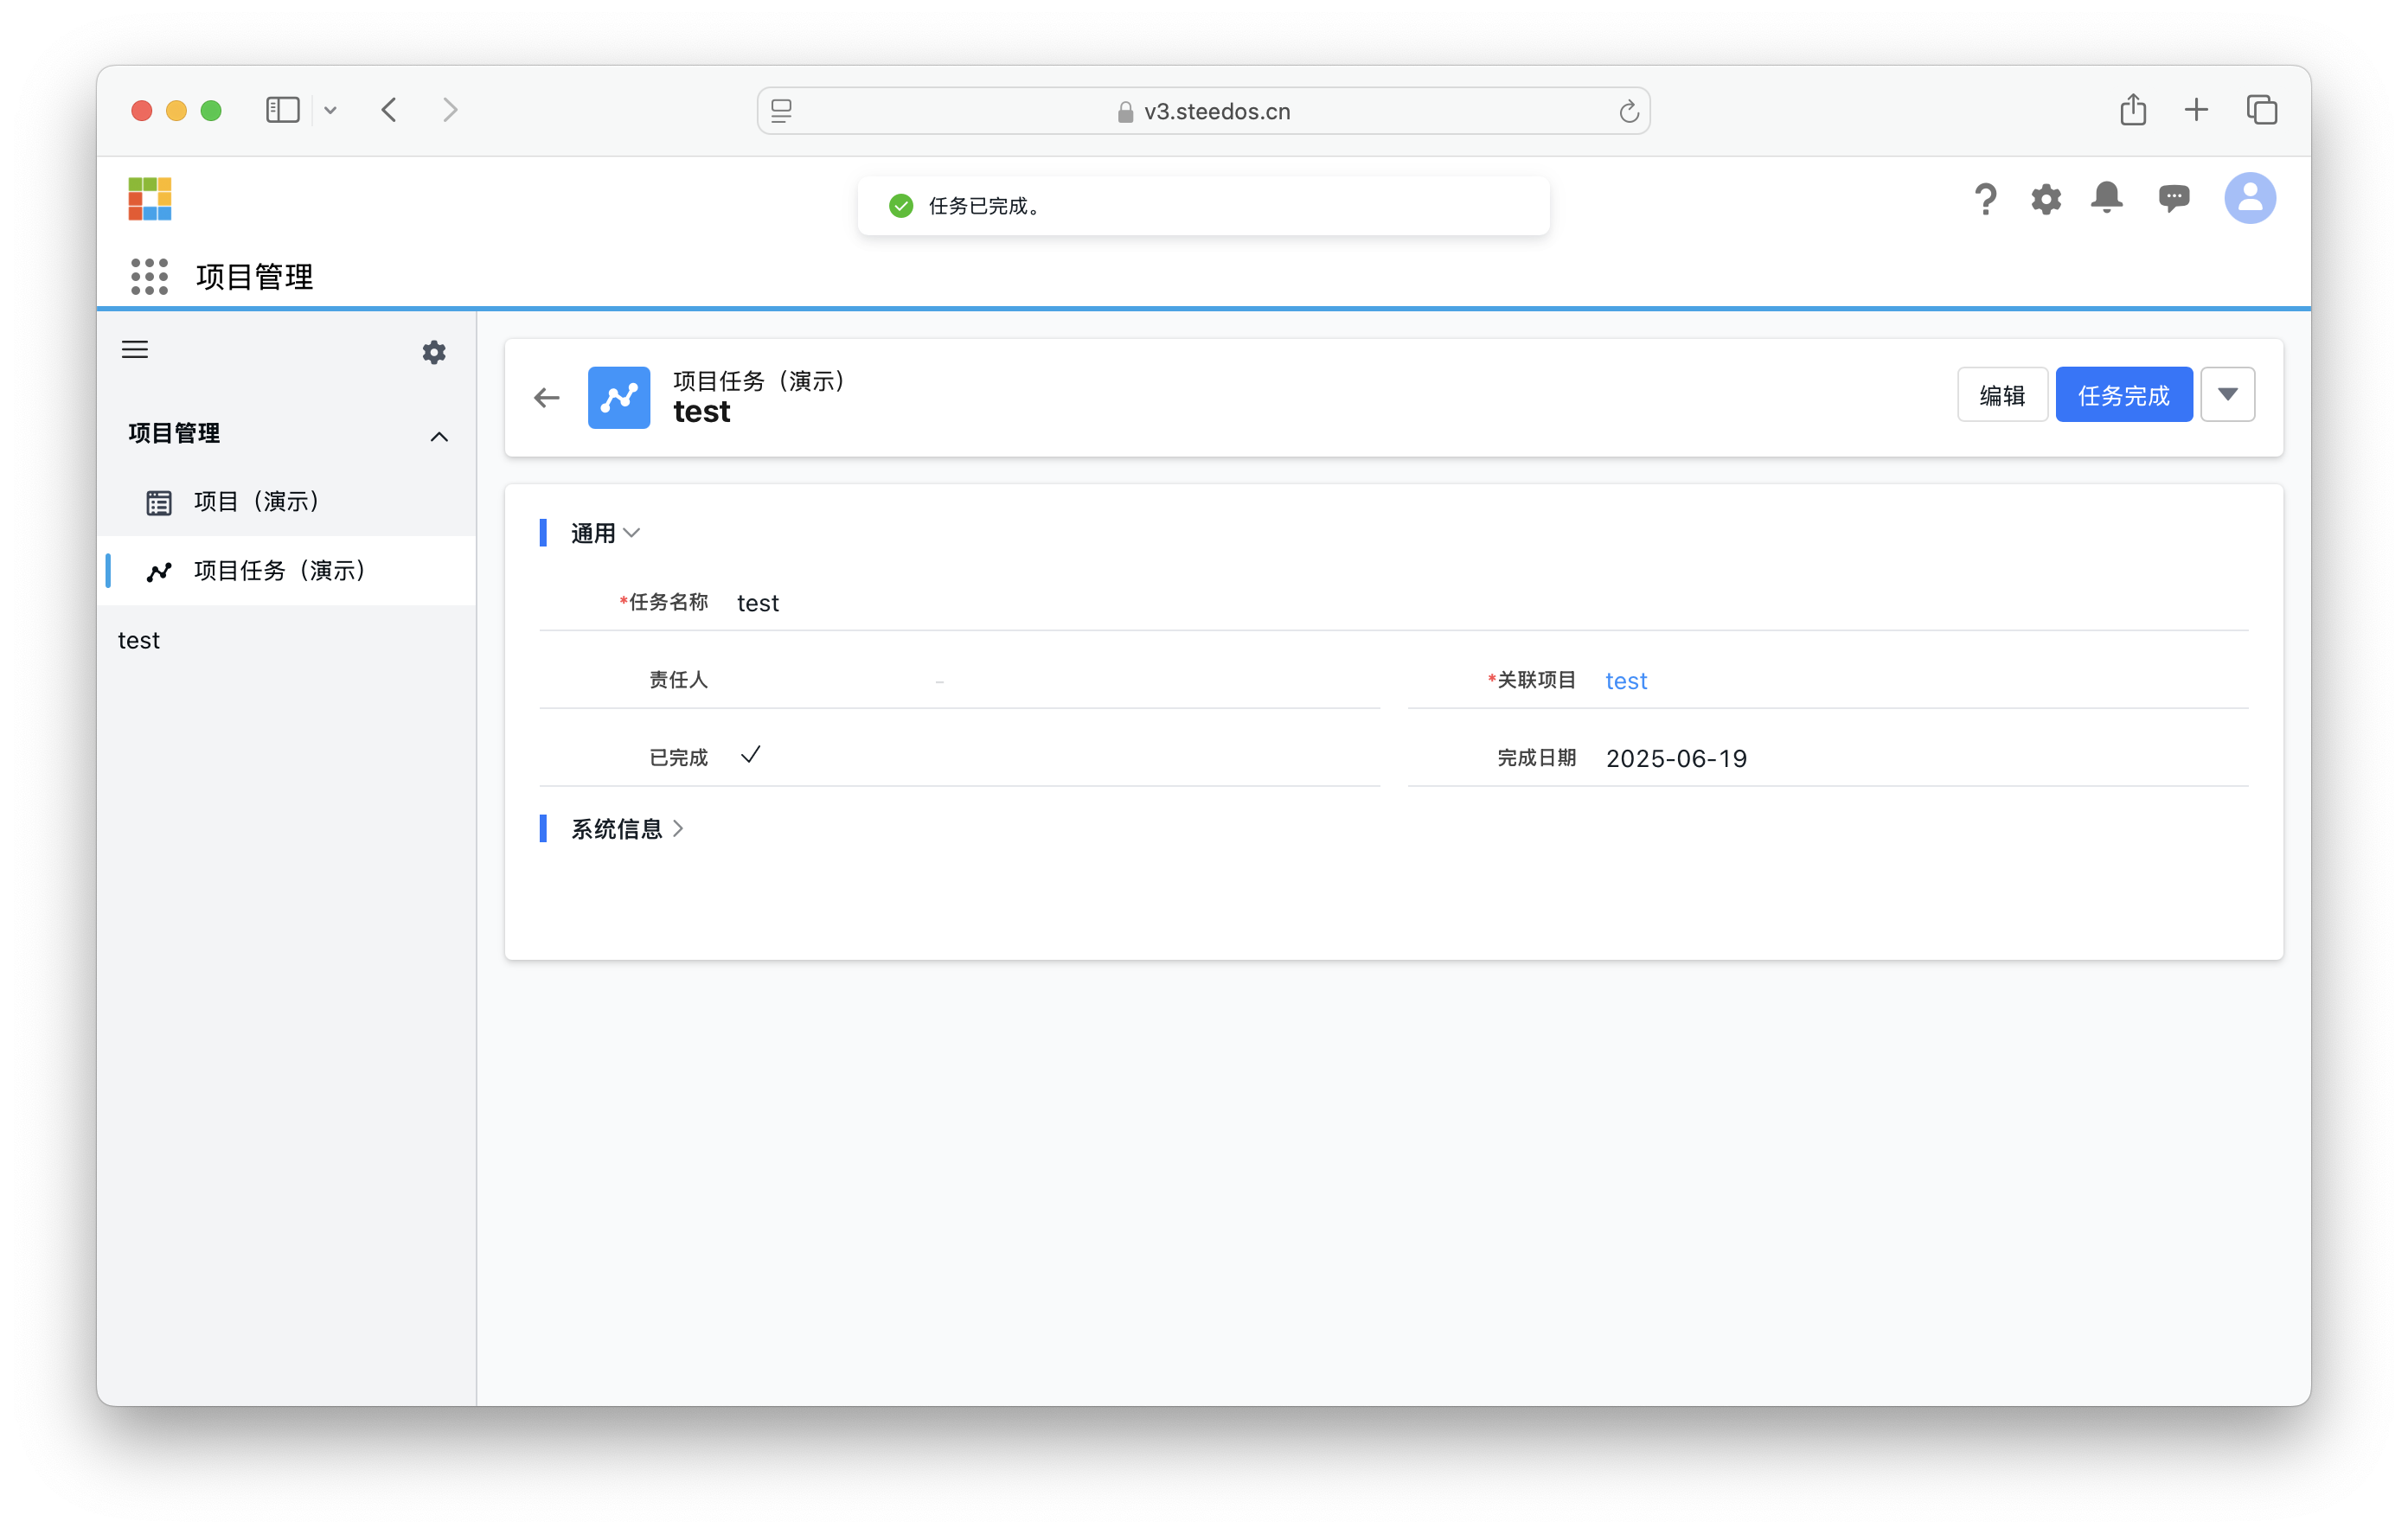Viewport: 2408px width, 1534px height.
Task: Open Safari sidebar dropdown chevron
Action: pyautogui.click(x=330, y=110)
